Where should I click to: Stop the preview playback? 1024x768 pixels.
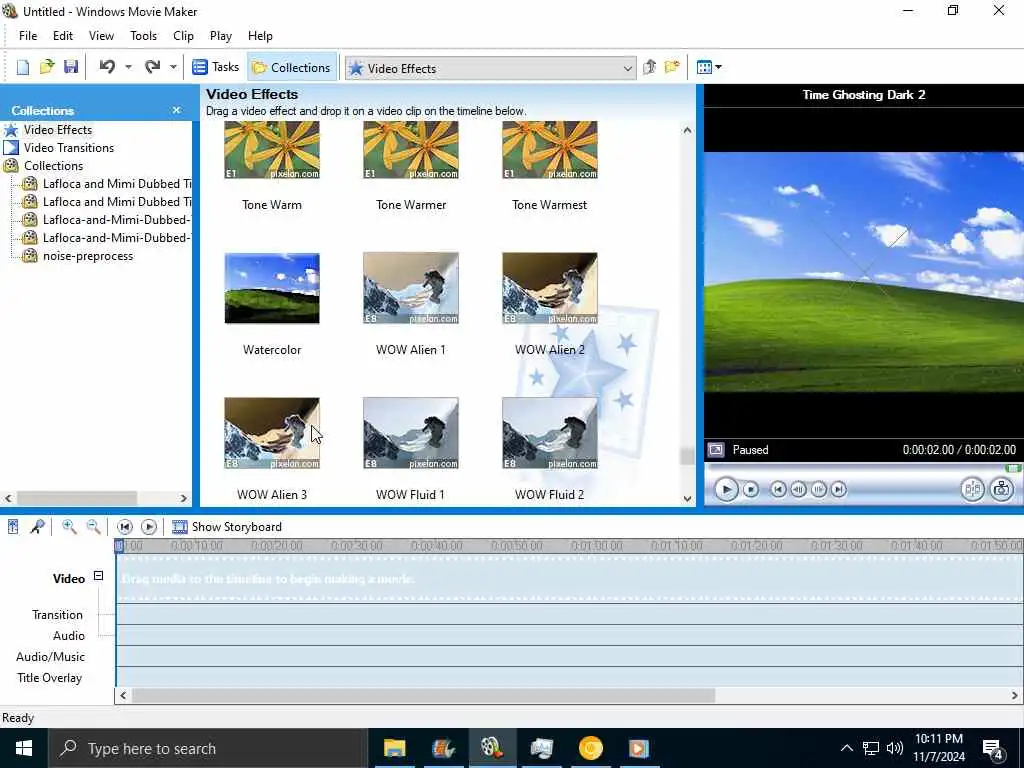[751, 489]
